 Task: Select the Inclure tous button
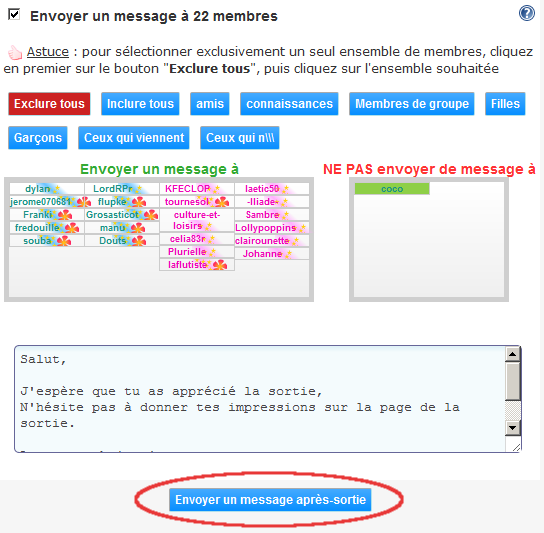tap(140, 104)
